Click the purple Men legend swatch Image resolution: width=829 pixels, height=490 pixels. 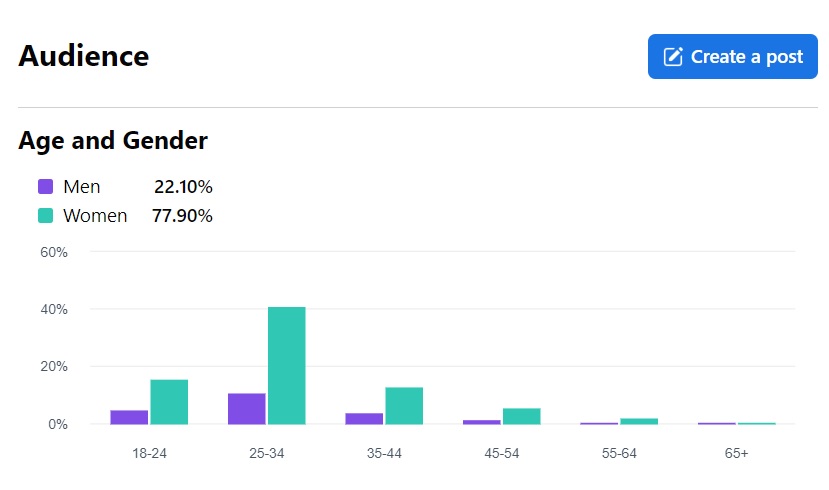point(45,186)
